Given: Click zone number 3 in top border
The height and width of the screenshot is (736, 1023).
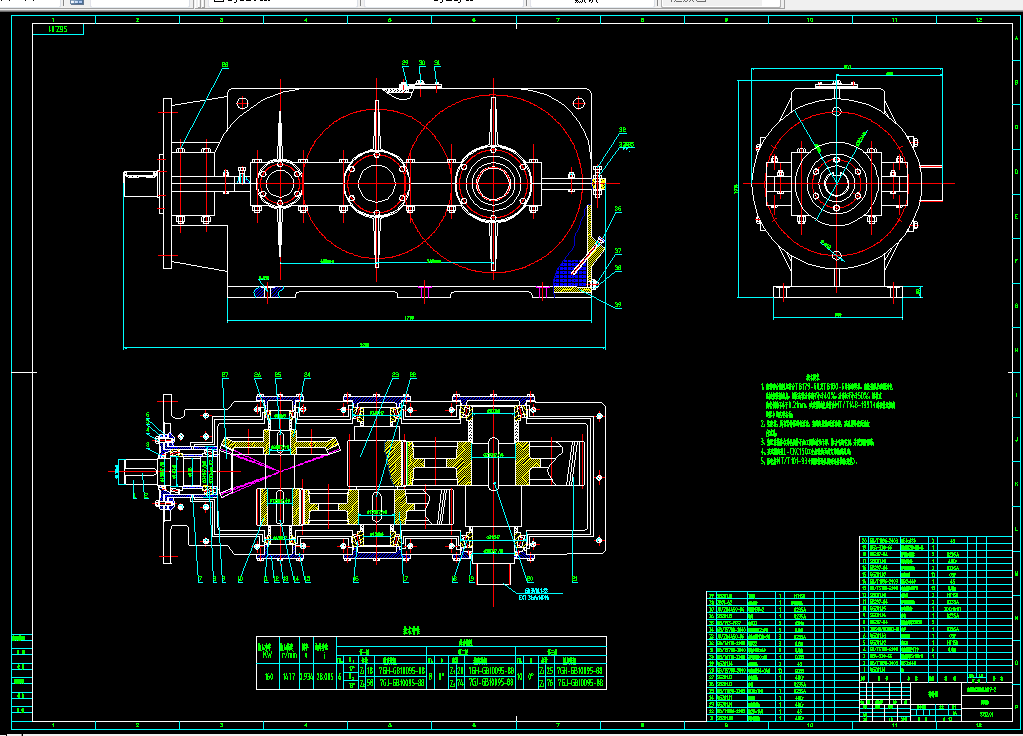Looking at the screenshot, I should (x=222, y=20).
